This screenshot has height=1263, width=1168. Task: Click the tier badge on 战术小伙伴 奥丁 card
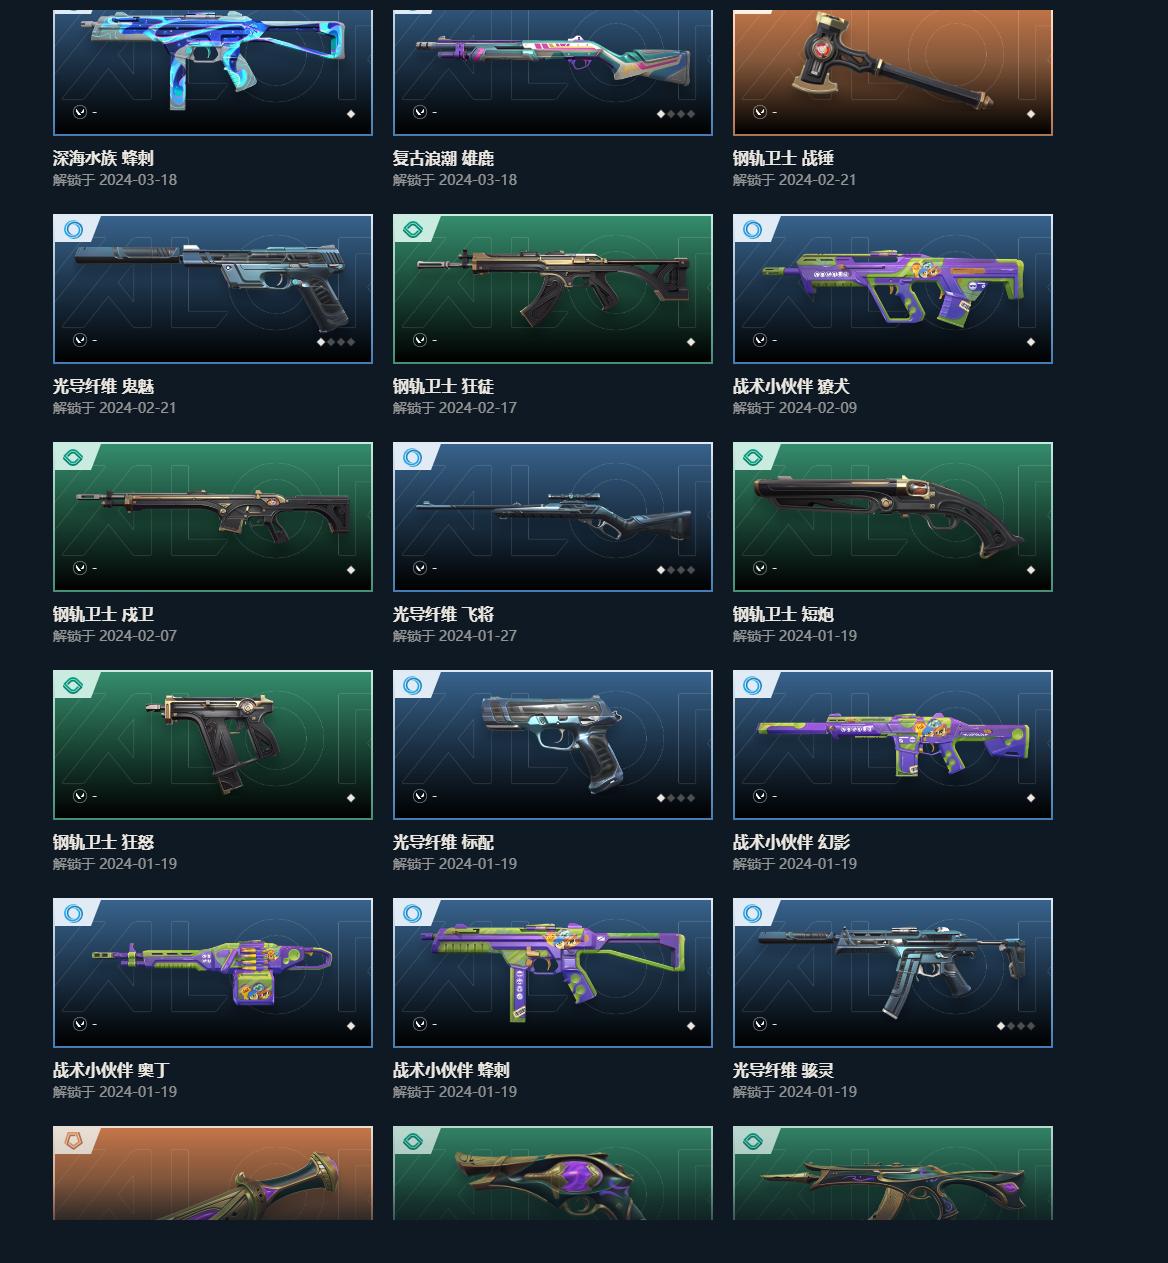point(72,914)
